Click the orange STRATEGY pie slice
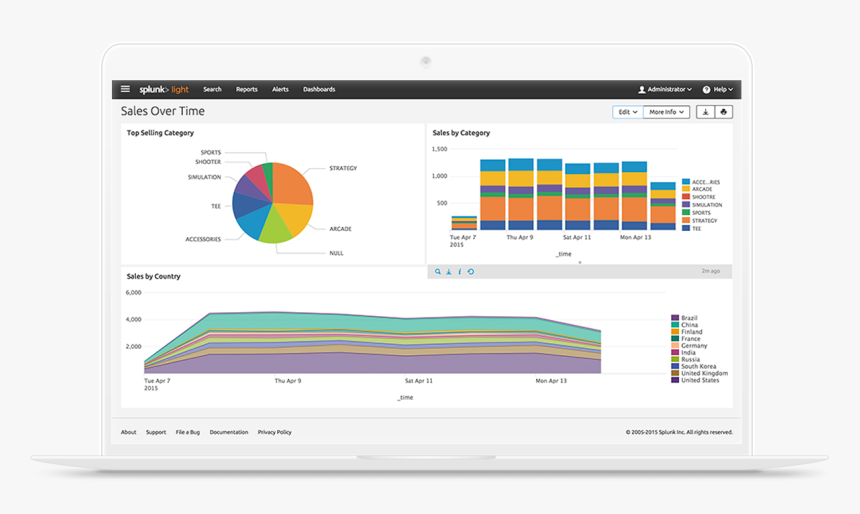 tap(291, 184)
